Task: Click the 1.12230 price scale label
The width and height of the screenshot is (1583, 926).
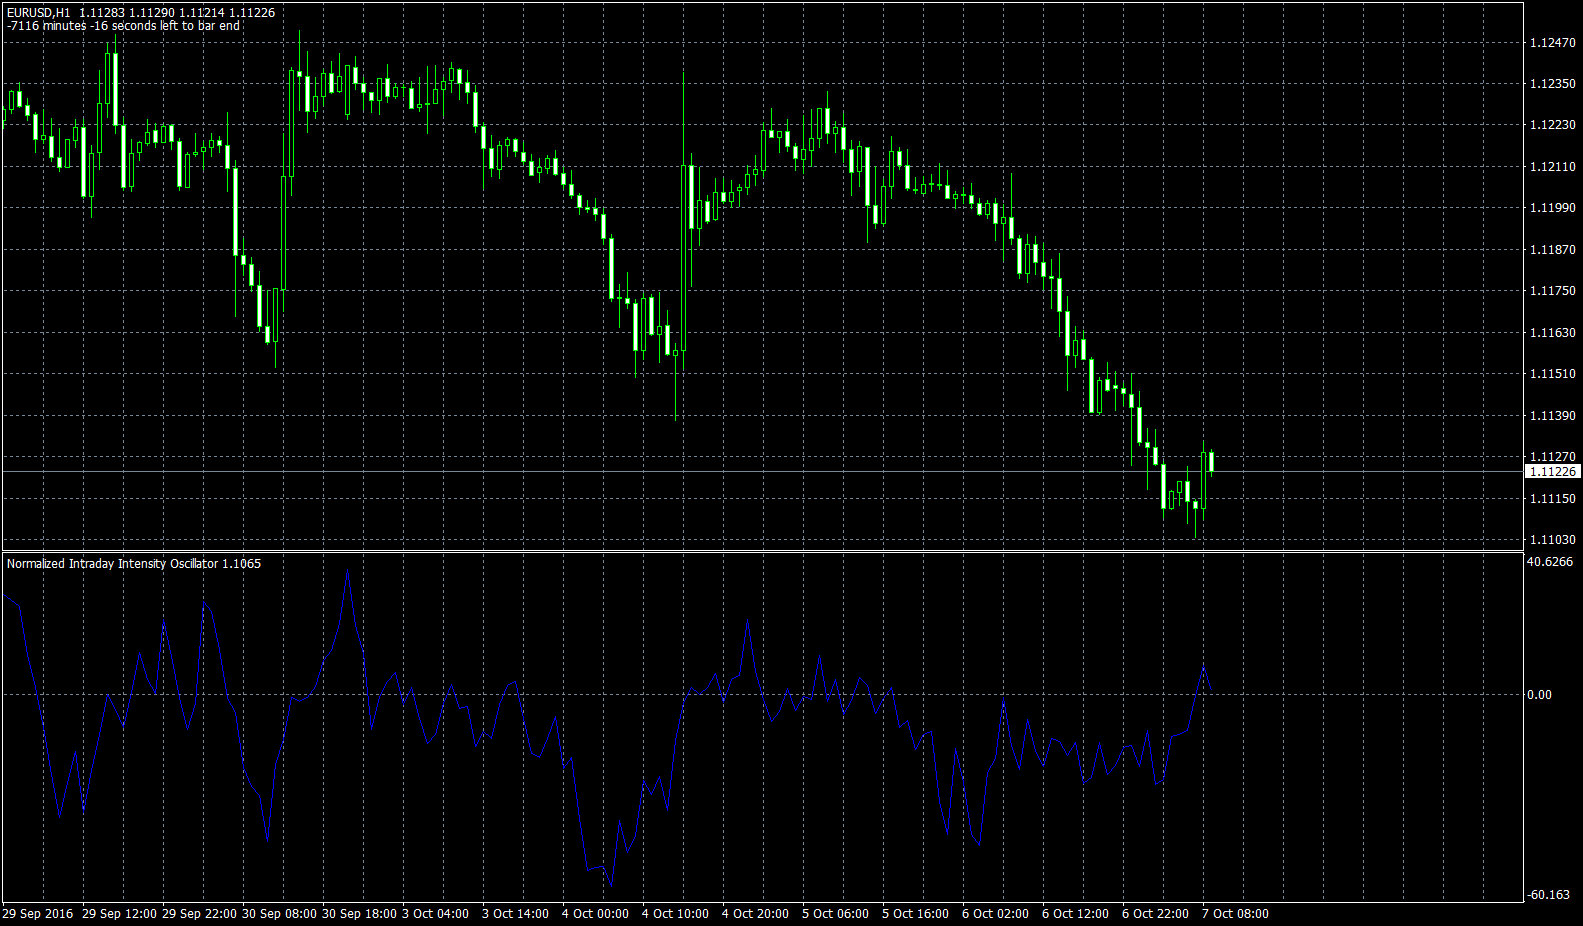Action: tap(1552, 125)
